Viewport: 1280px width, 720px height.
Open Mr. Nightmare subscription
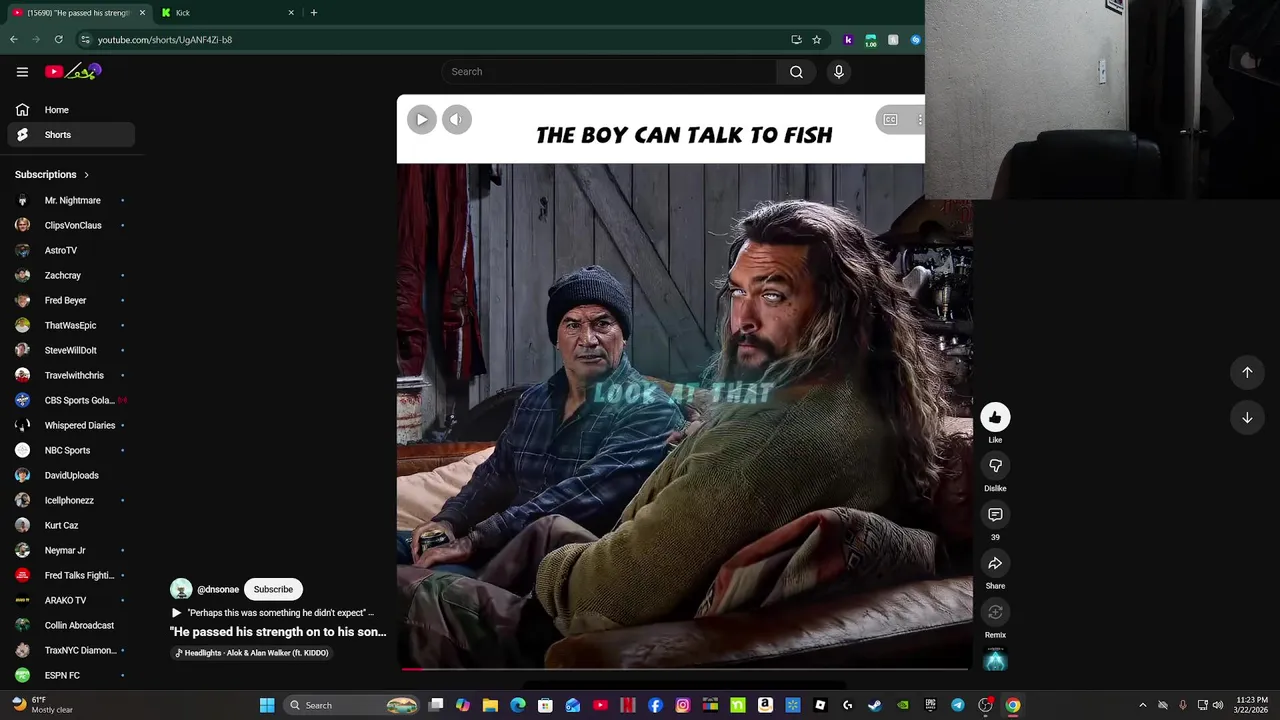71,200
